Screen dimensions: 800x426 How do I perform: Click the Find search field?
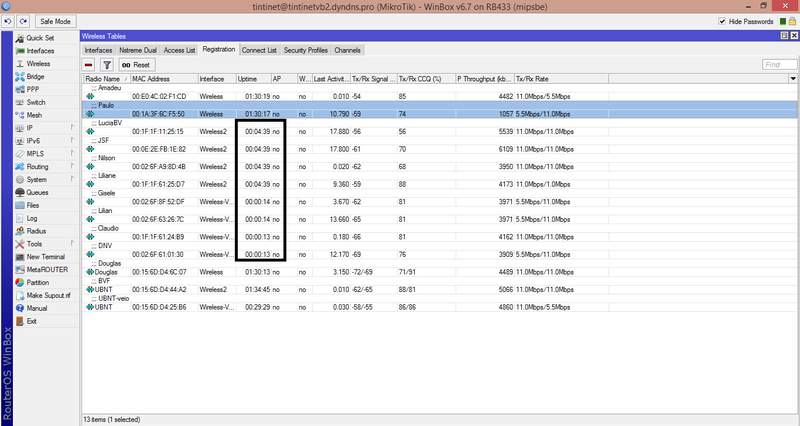tap(780, 65)
